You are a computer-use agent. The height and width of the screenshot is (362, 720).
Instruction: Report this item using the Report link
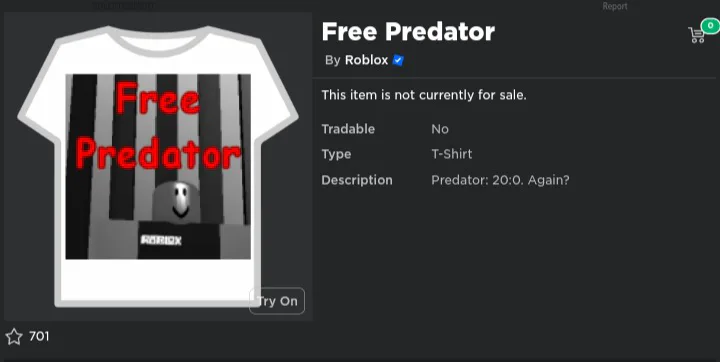click(x=615, y=6)
